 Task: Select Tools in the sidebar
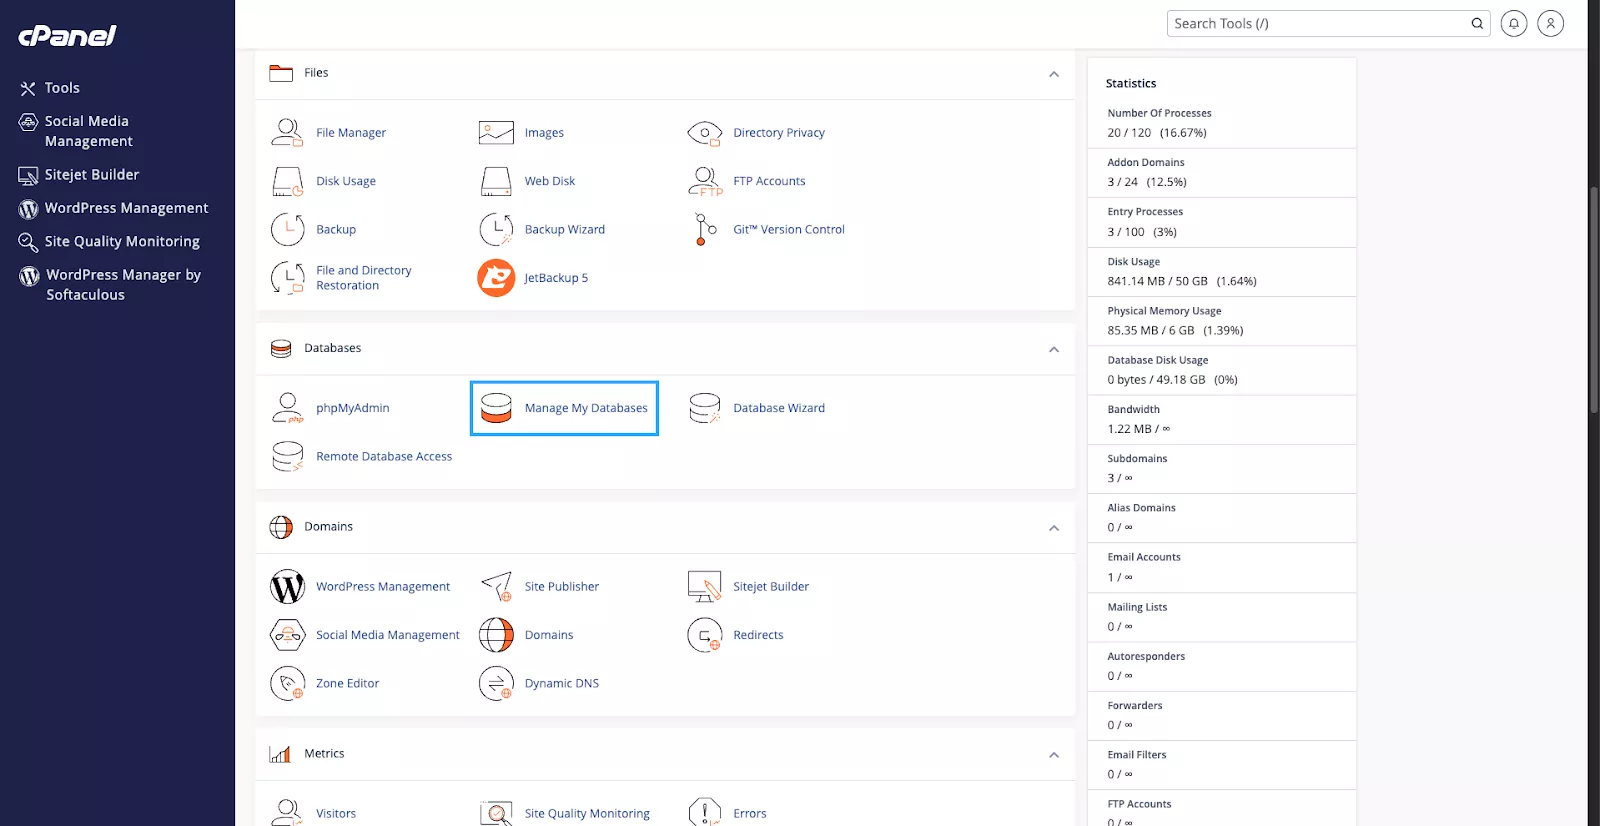(x=49, y=88)
